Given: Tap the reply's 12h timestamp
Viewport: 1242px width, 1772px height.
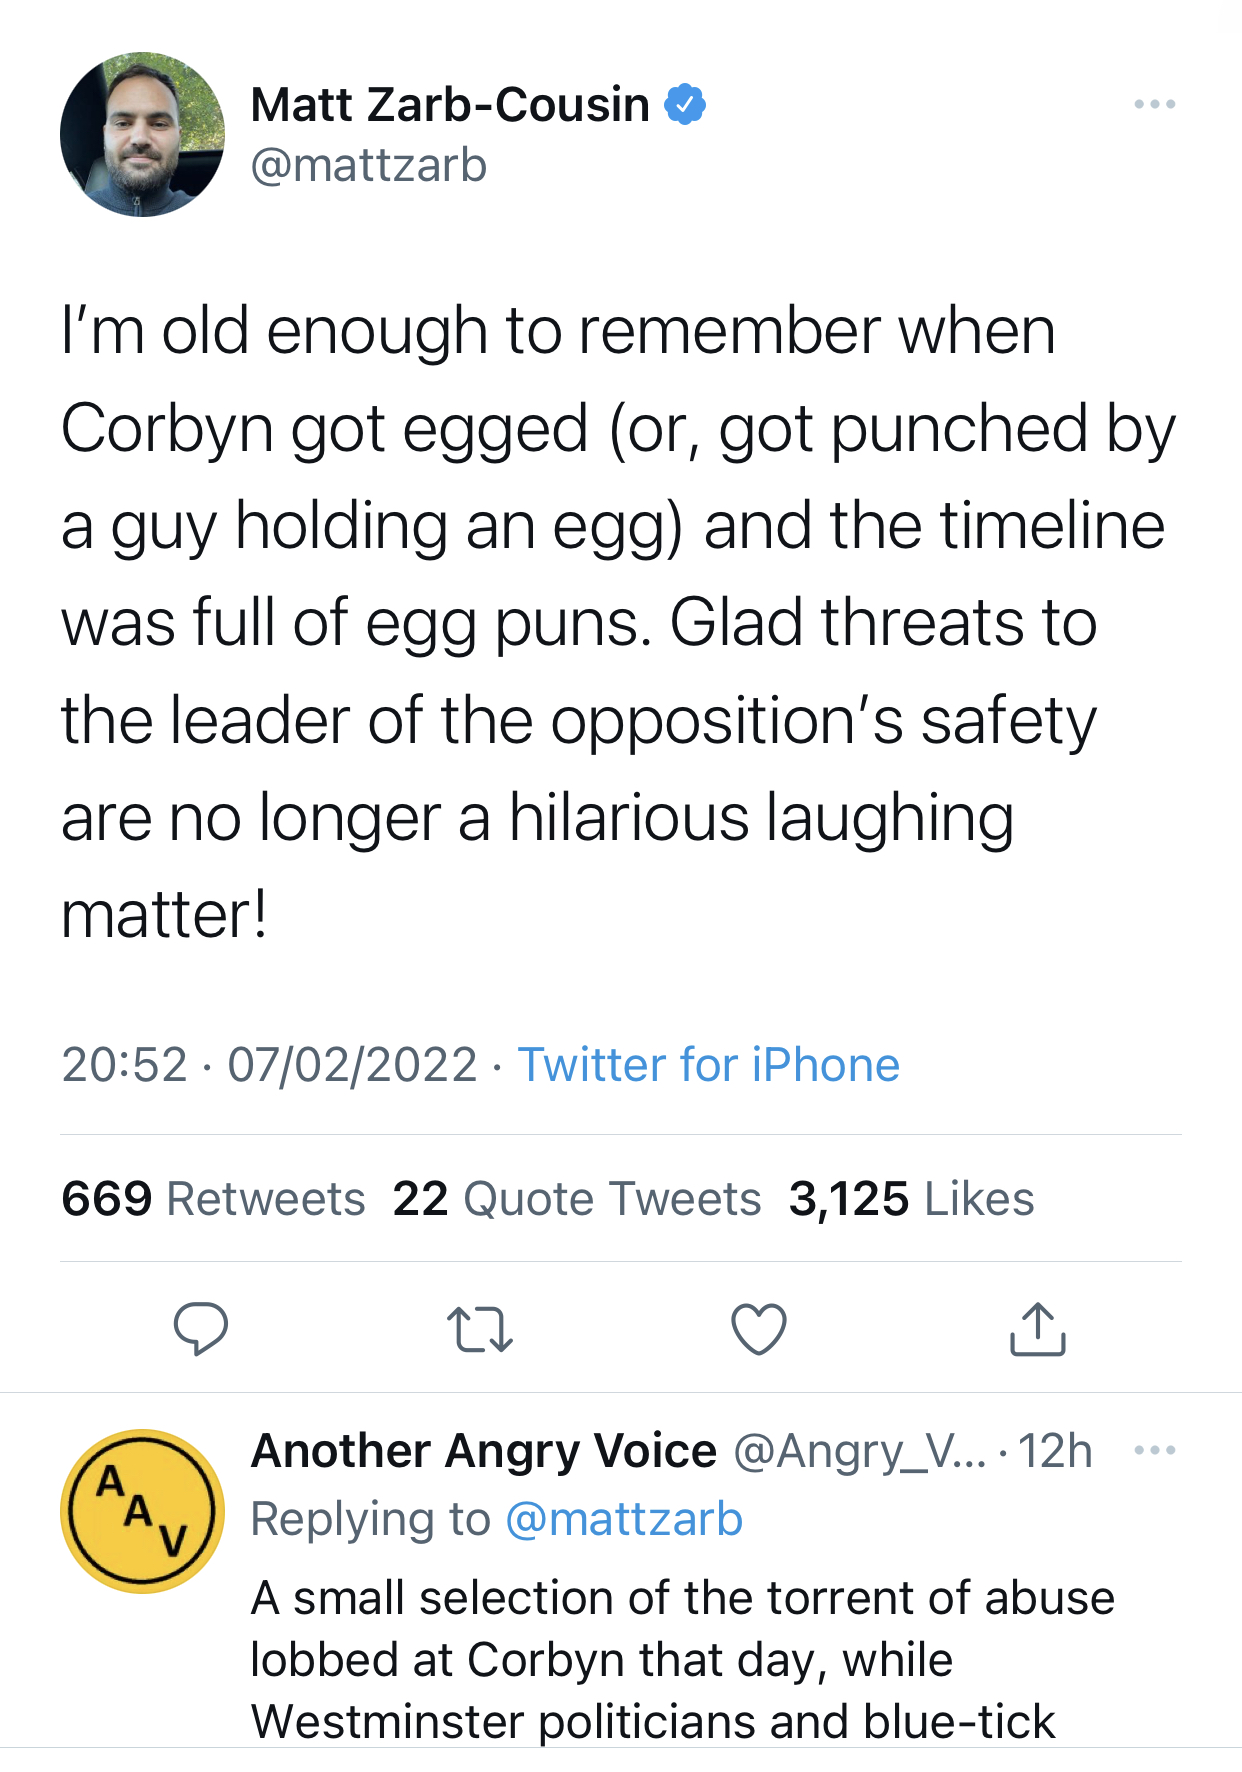Looking at the screenshot, I should click(x=1055, y=1450).
